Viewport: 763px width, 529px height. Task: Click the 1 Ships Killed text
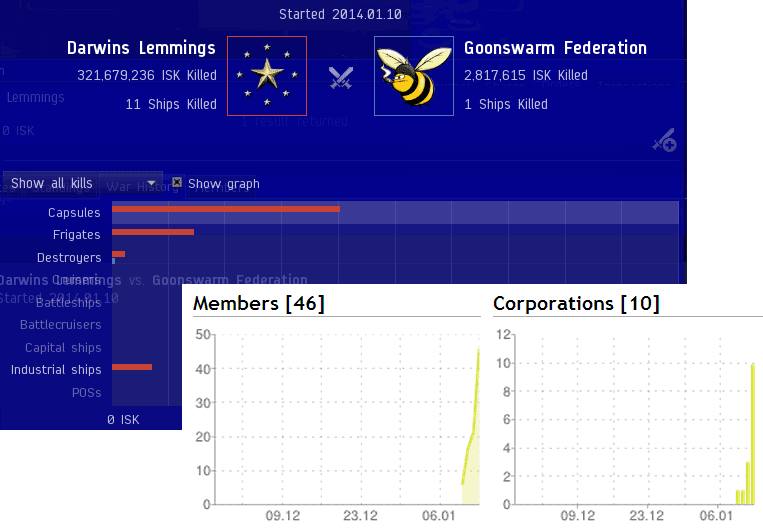click(x=506, y=104)
